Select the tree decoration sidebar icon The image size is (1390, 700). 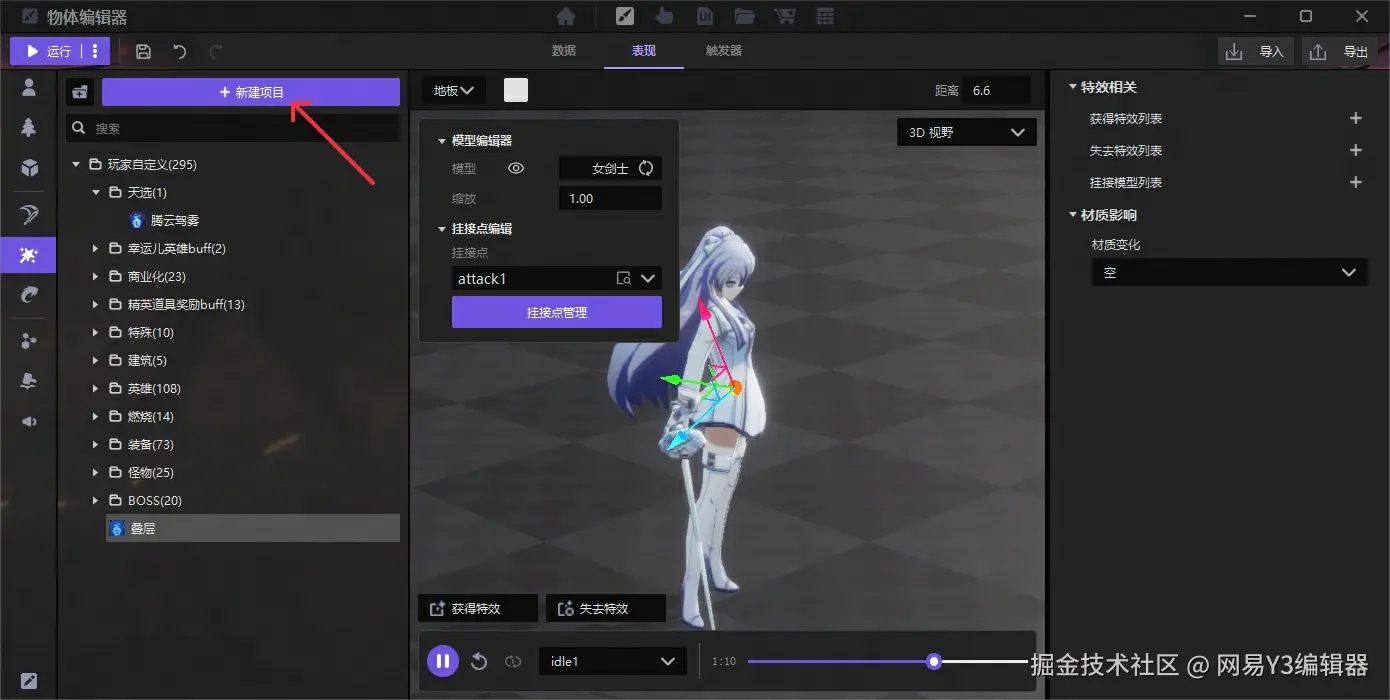(x=29, y=127)
